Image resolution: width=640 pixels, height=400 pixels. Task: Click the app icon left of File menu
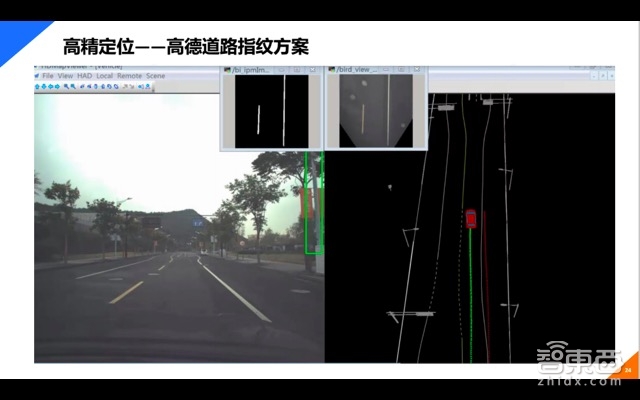(x=38, y=76)
